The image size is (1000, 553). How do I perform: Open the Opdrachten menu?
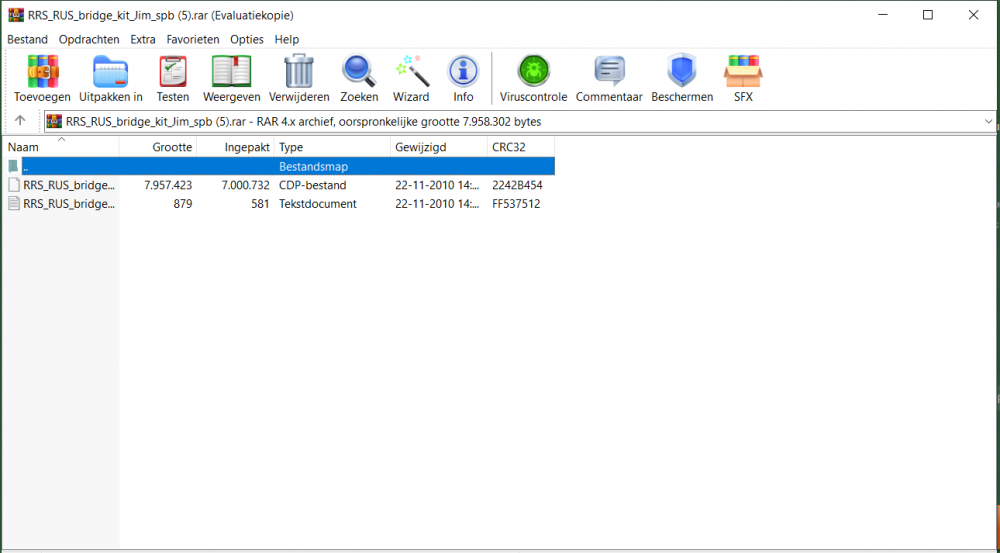click(x=88, y=39)
